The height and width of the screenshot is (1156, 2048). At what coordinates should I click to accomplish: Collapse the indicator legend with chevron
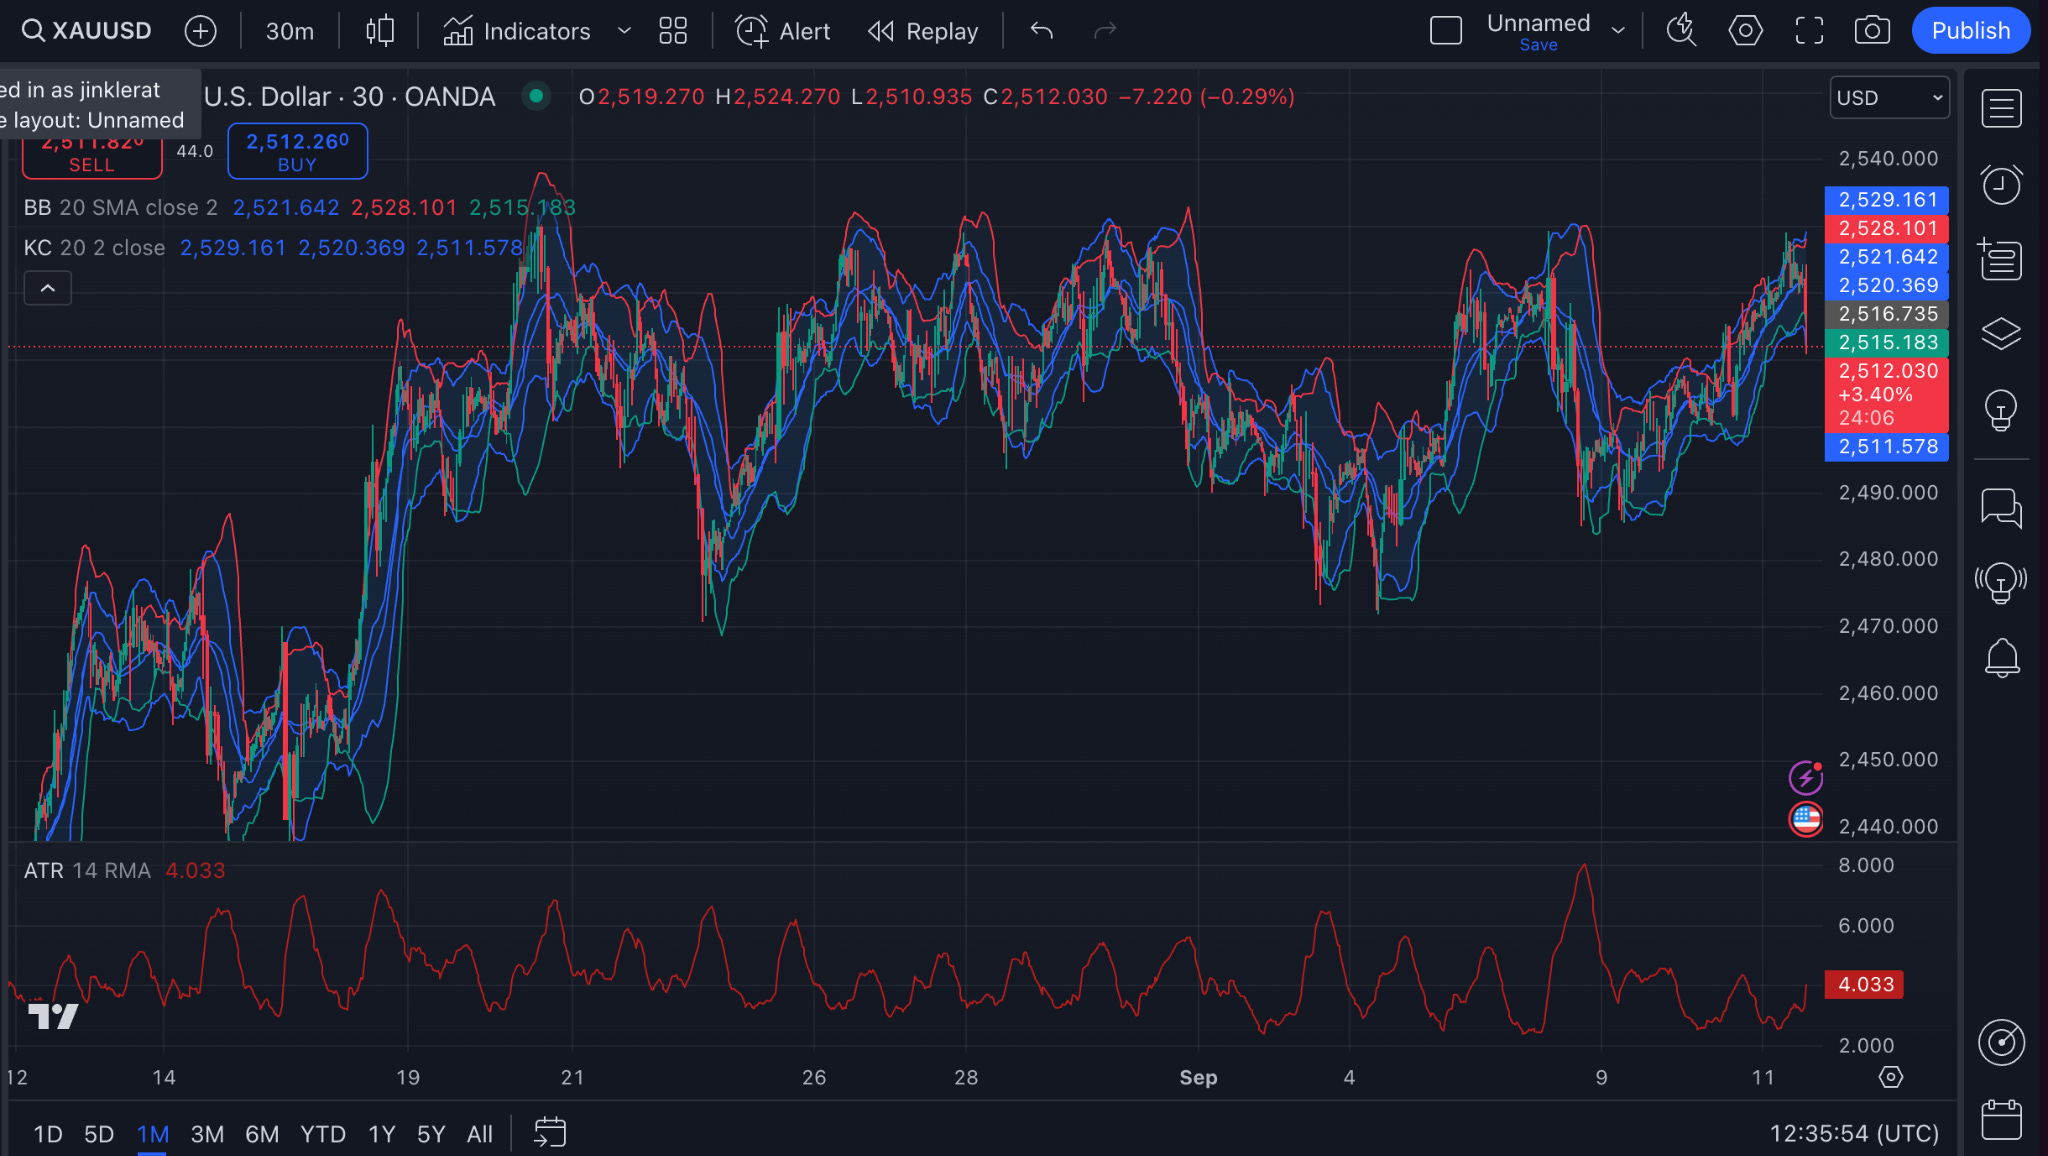click(48, 289)
